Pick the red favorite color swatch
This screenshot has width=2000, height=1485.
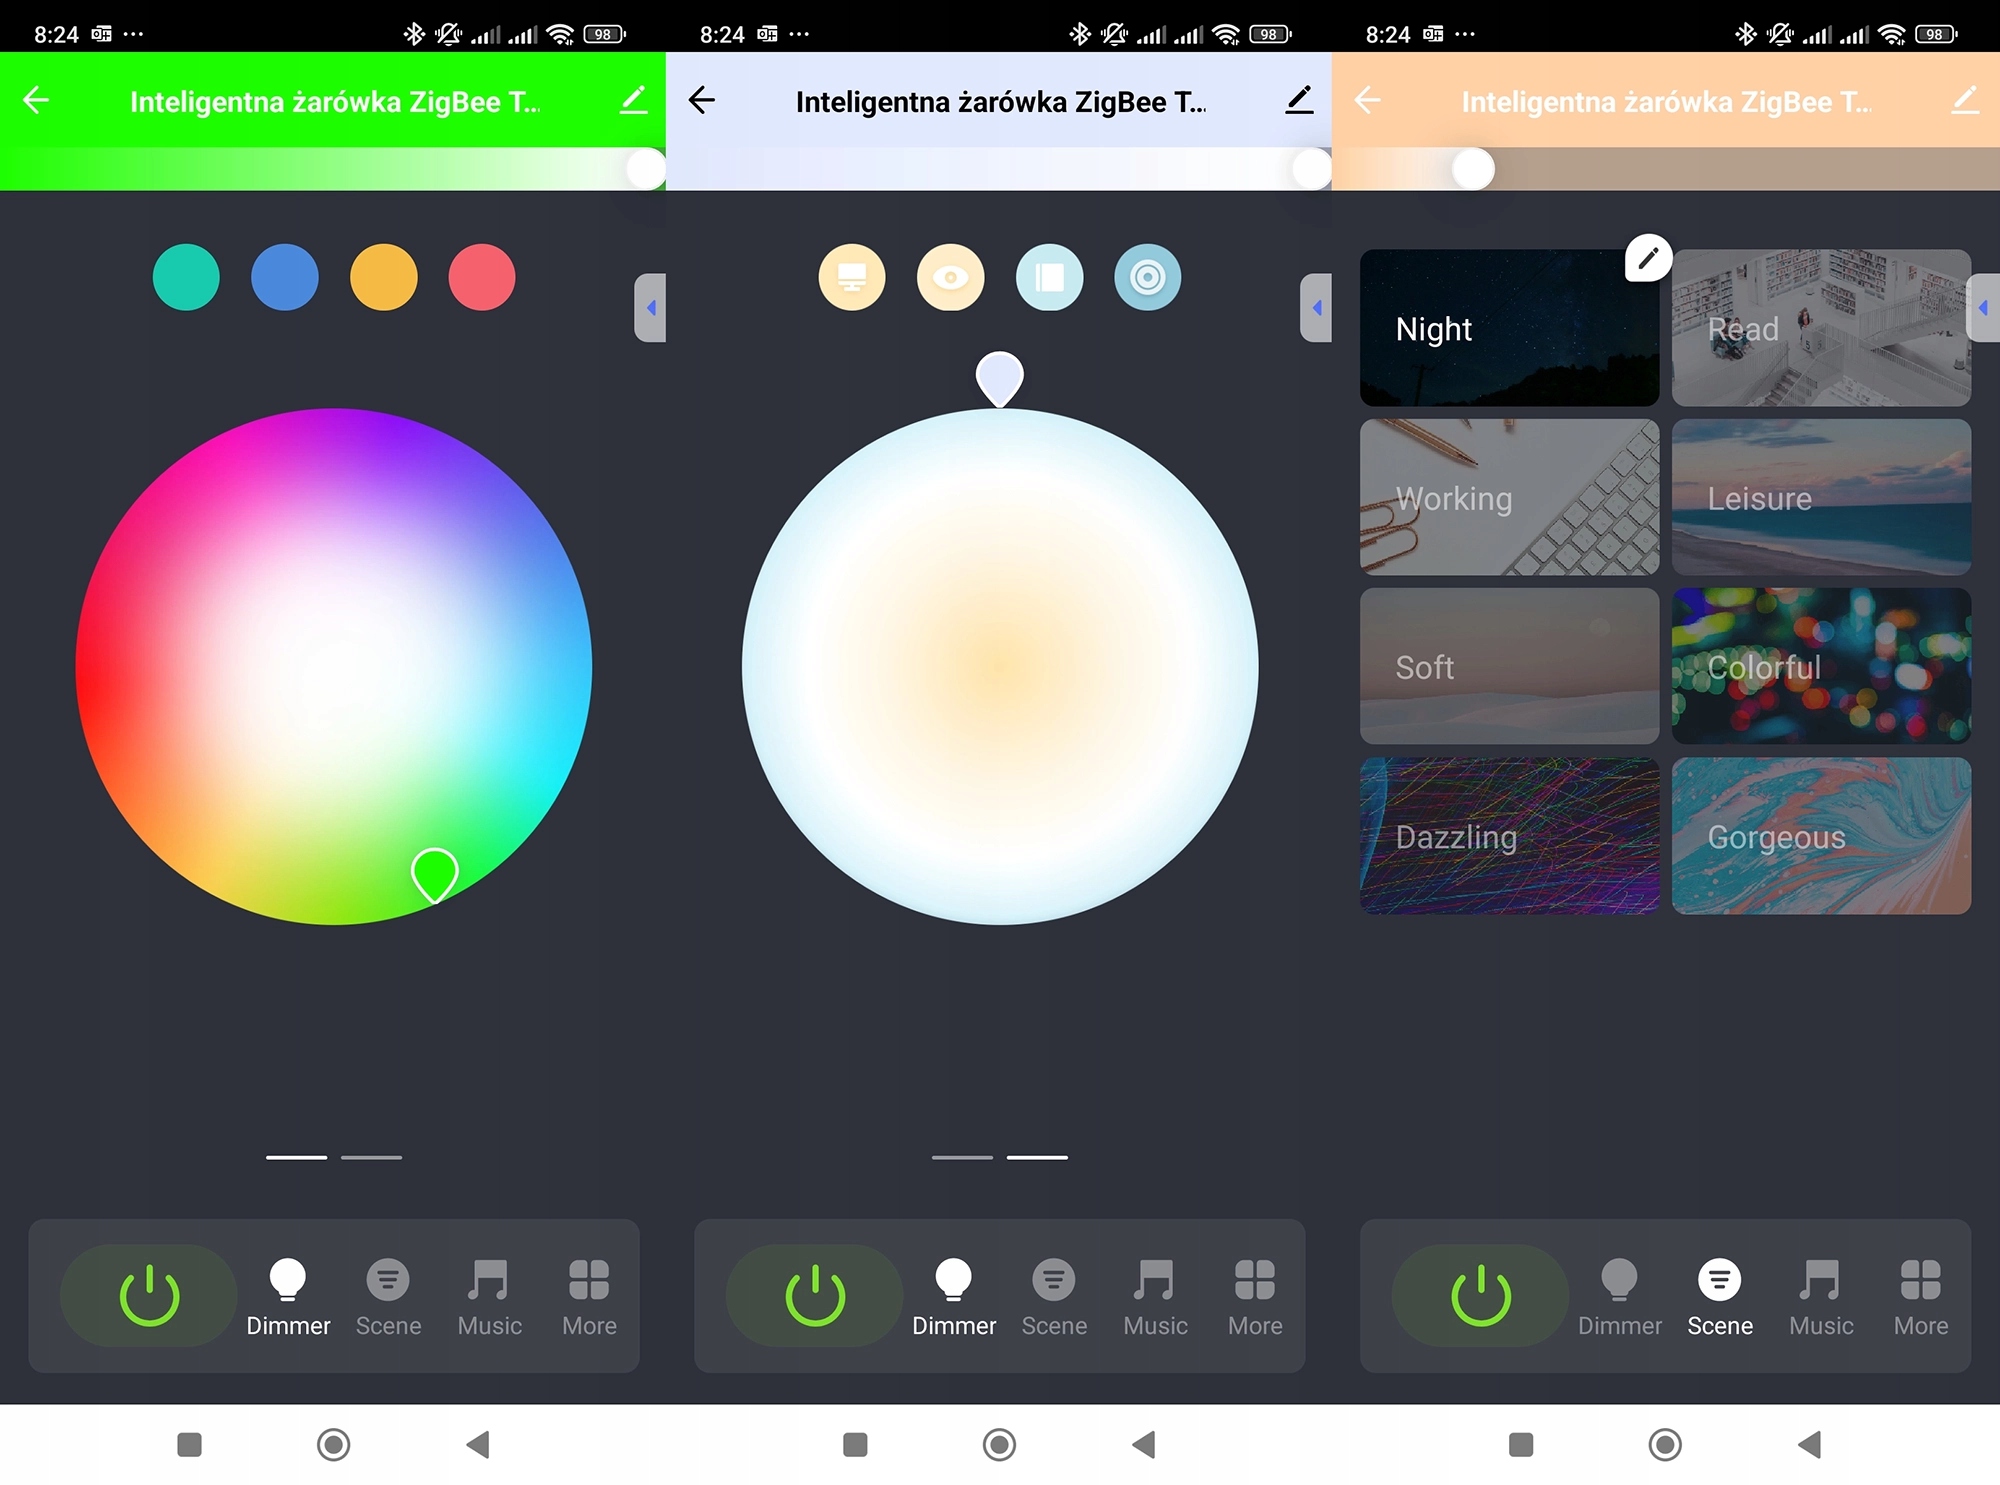click(x=482, y=277)
